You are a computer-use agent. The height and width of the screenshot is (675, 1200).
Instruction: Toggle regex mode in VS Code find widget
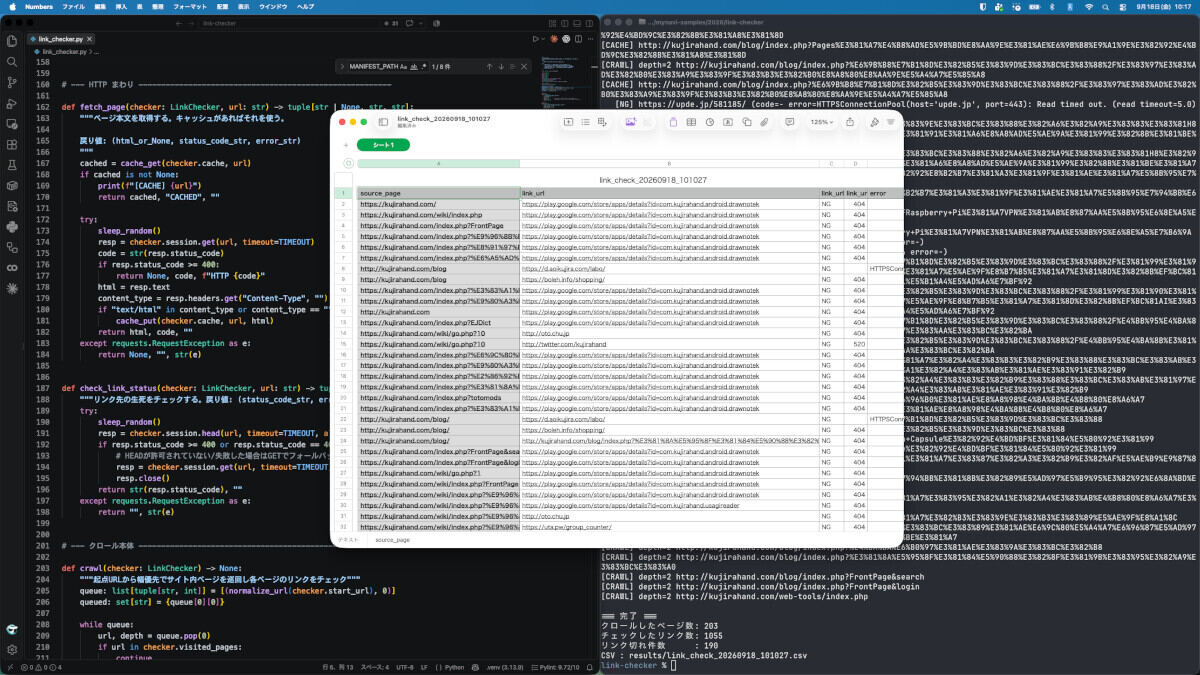(424, 66)
